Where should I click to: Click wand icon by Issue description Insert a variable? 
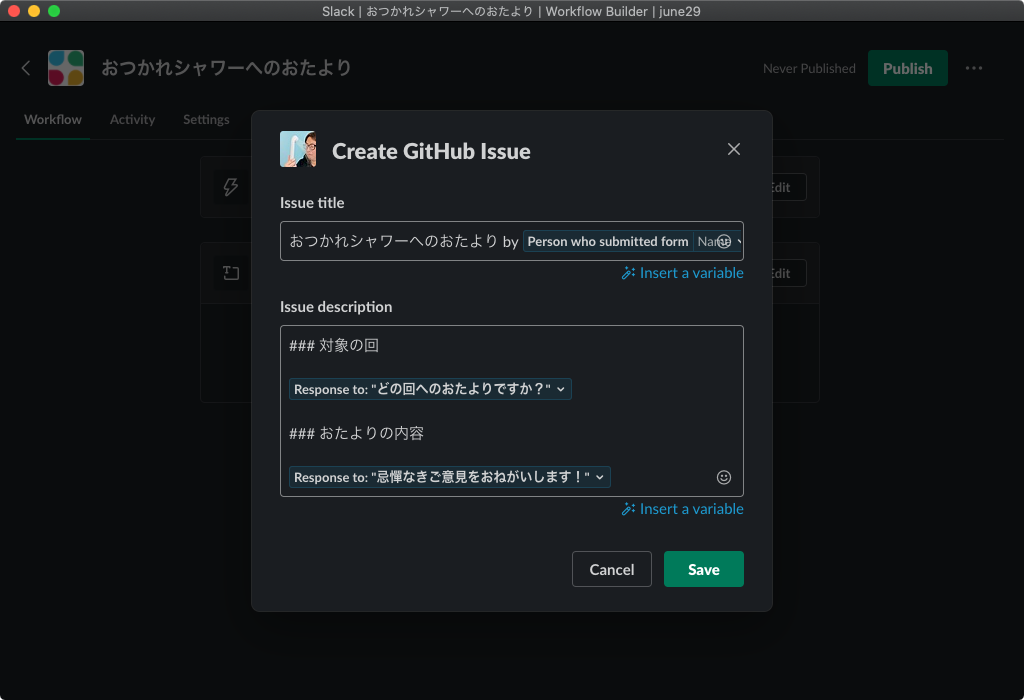628,509
